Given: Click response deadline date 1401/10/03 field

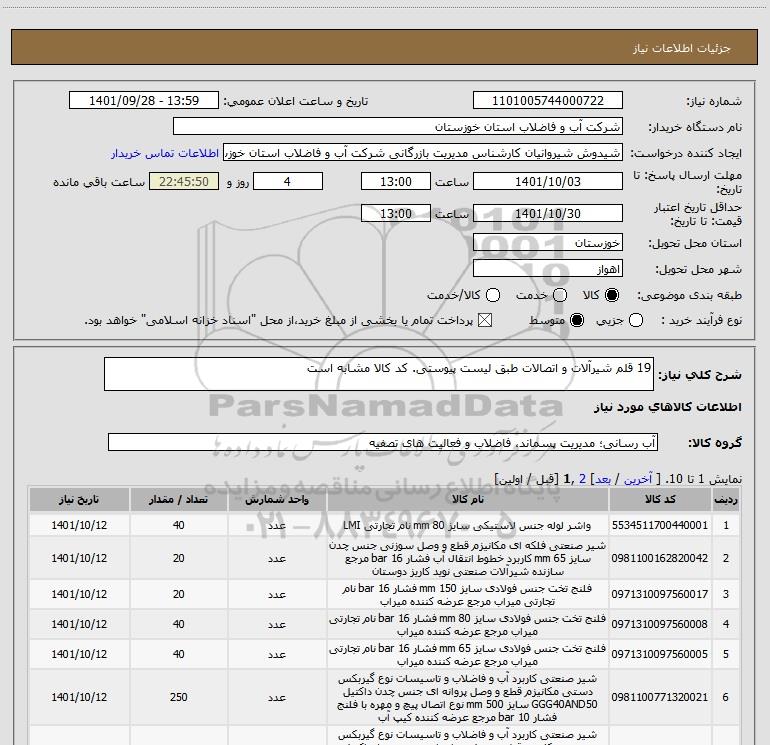Looking at the screenshot, I should pyautogui.click(x=548, y=181).
